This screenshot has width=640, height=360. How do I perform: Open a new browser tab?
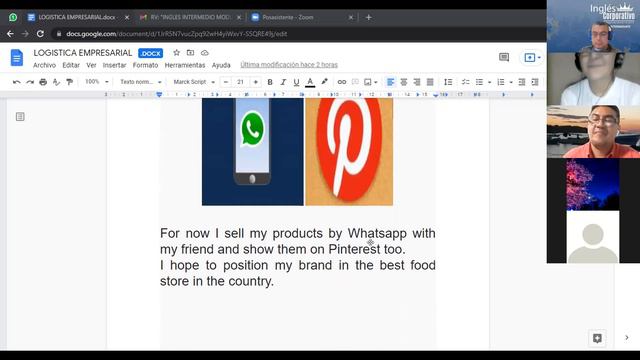(369, 17)
